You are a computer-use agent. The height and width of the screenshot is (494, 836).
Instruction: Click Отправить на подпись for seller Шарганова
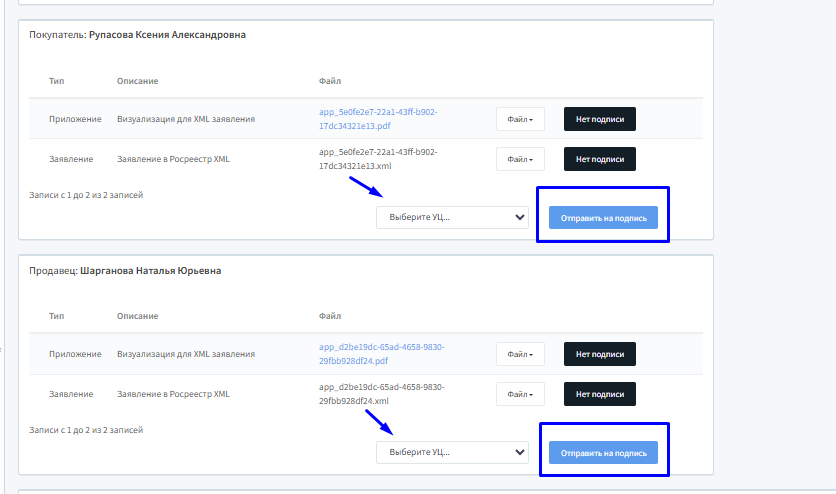pyautogui.click(x=603, y=453)
